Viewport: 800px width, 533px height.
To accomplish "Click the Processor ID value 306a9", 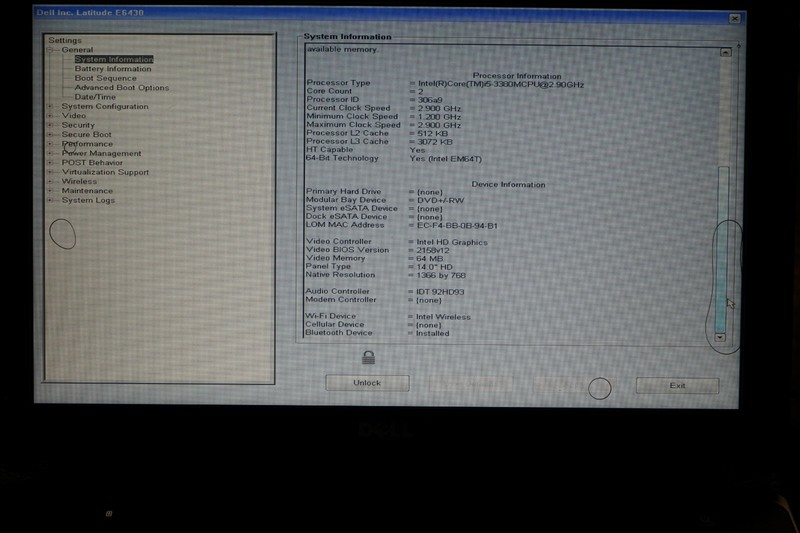I will click(x=430, y=100).
